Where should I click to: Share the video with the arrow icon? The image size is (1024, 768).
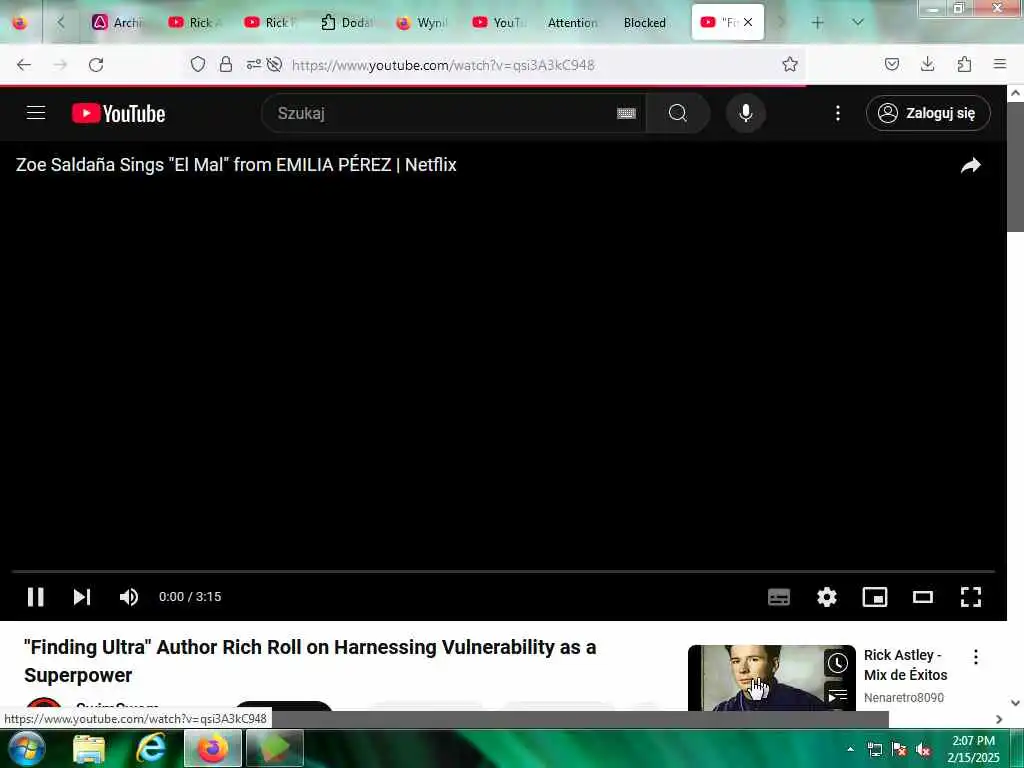coord(970,165)
